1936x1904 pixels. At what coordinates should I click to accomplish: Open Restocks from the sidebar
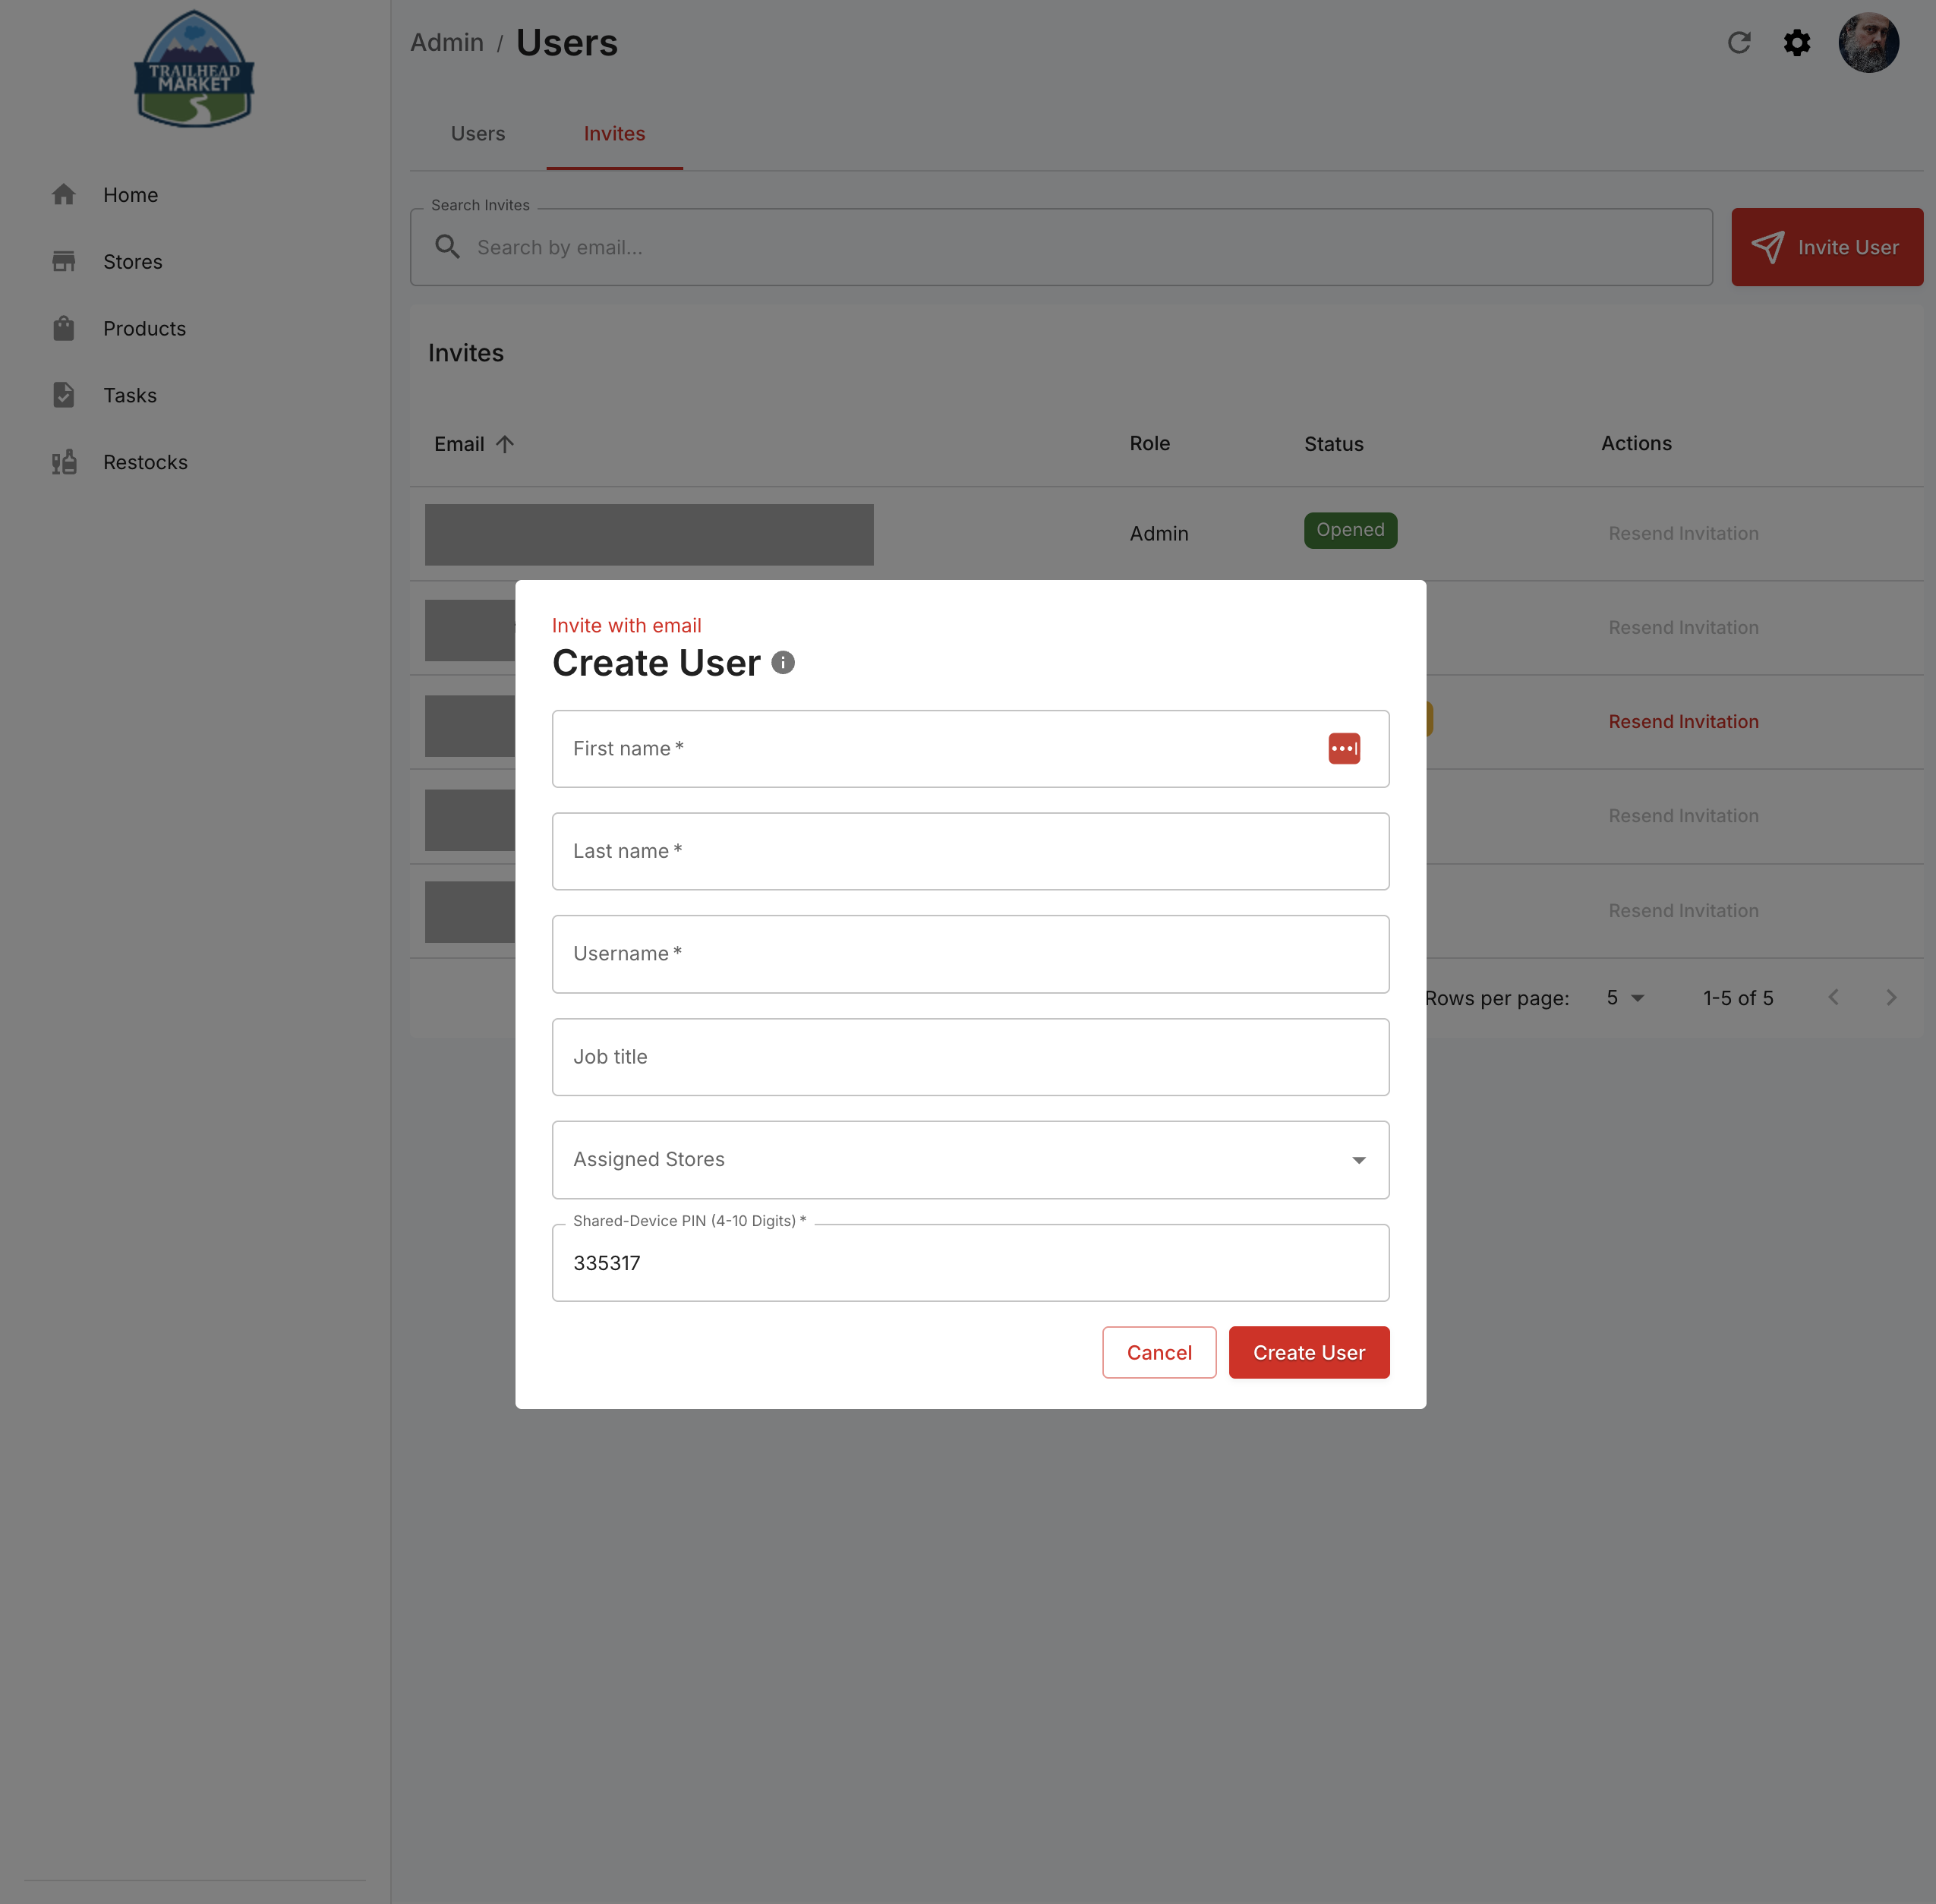click(x=145, y=463)
